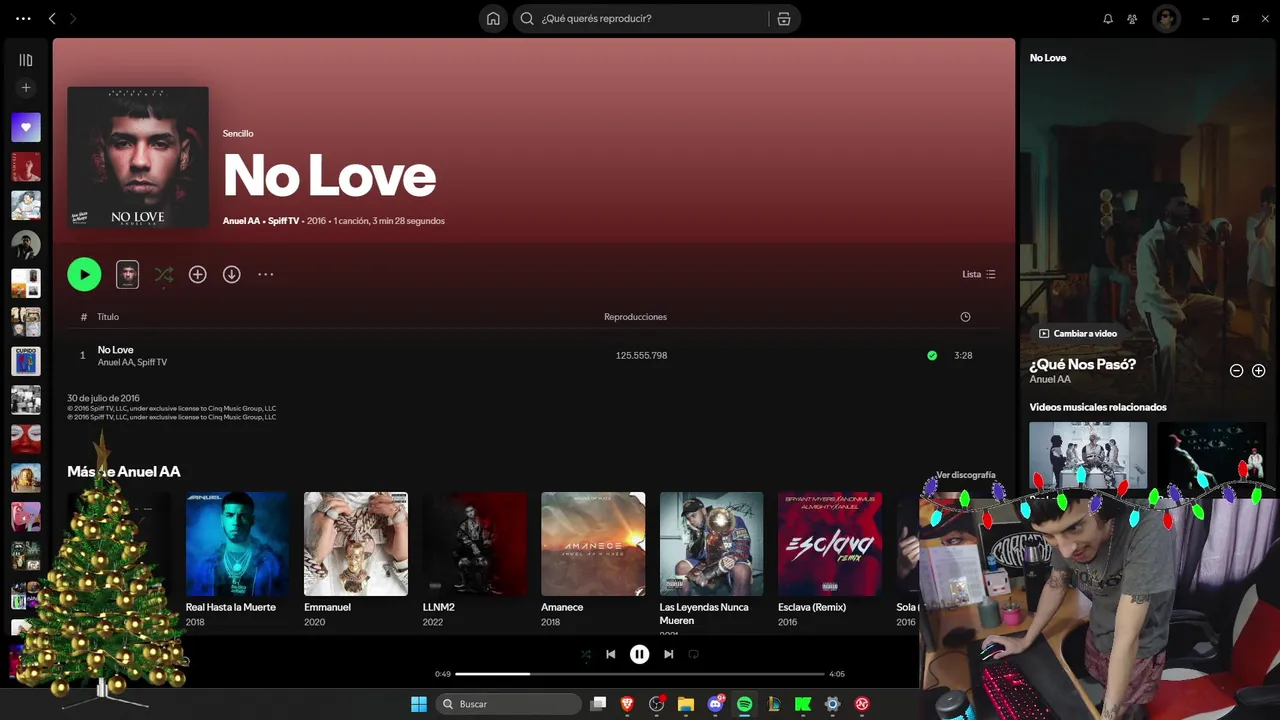Screen dimensions: 1280x720
Task: Toggle the shuffle icon below the album title
Action: 164,274
